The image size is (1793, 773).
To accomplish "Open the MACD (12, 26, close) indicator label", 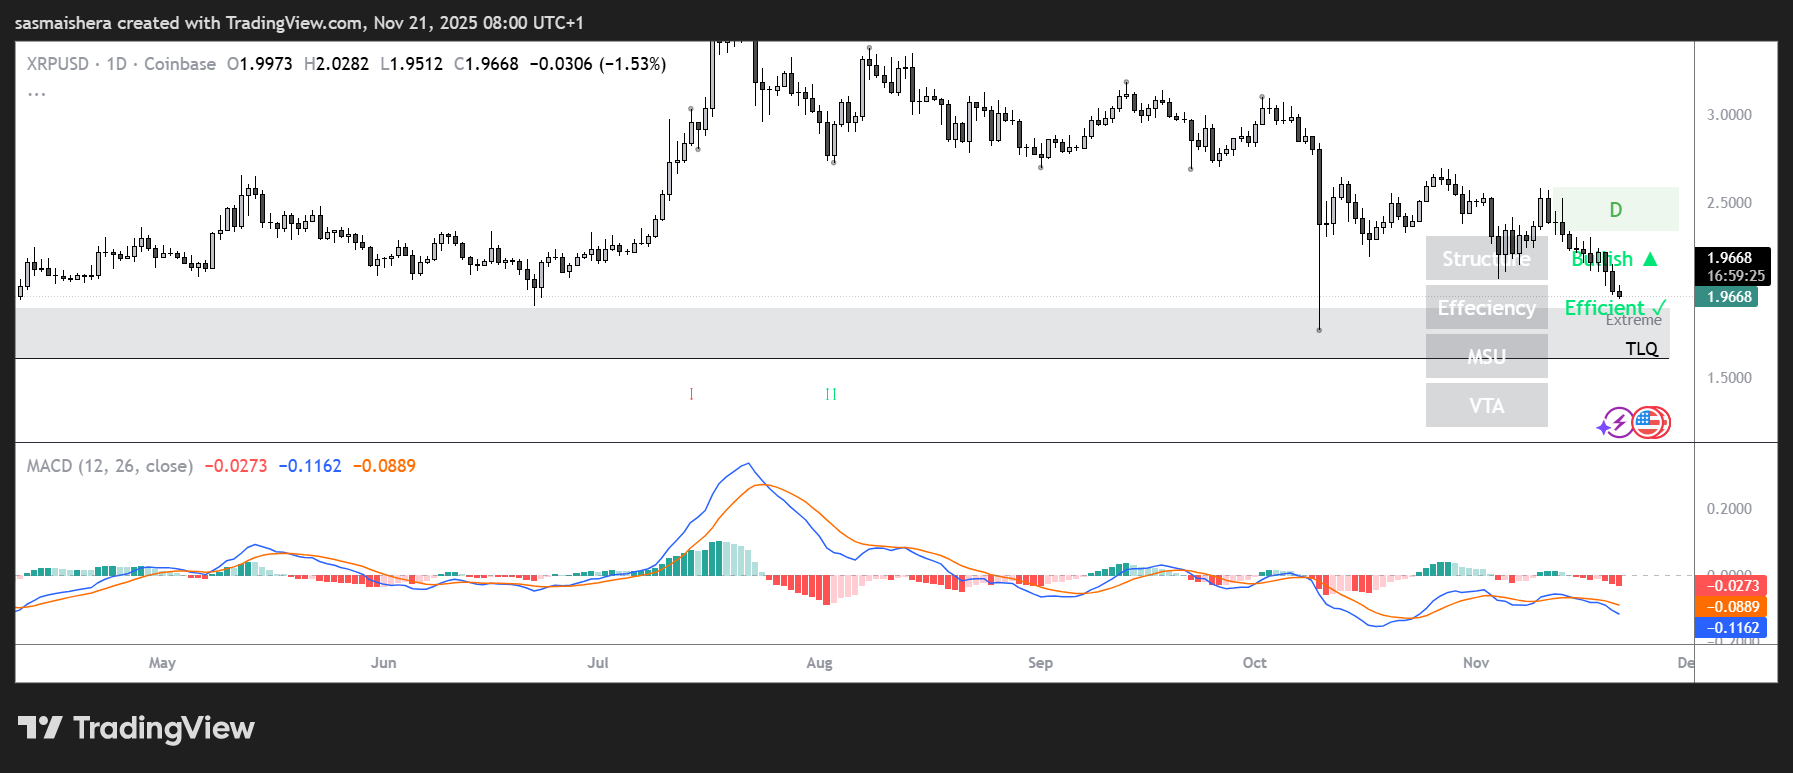I will (110, 466).
